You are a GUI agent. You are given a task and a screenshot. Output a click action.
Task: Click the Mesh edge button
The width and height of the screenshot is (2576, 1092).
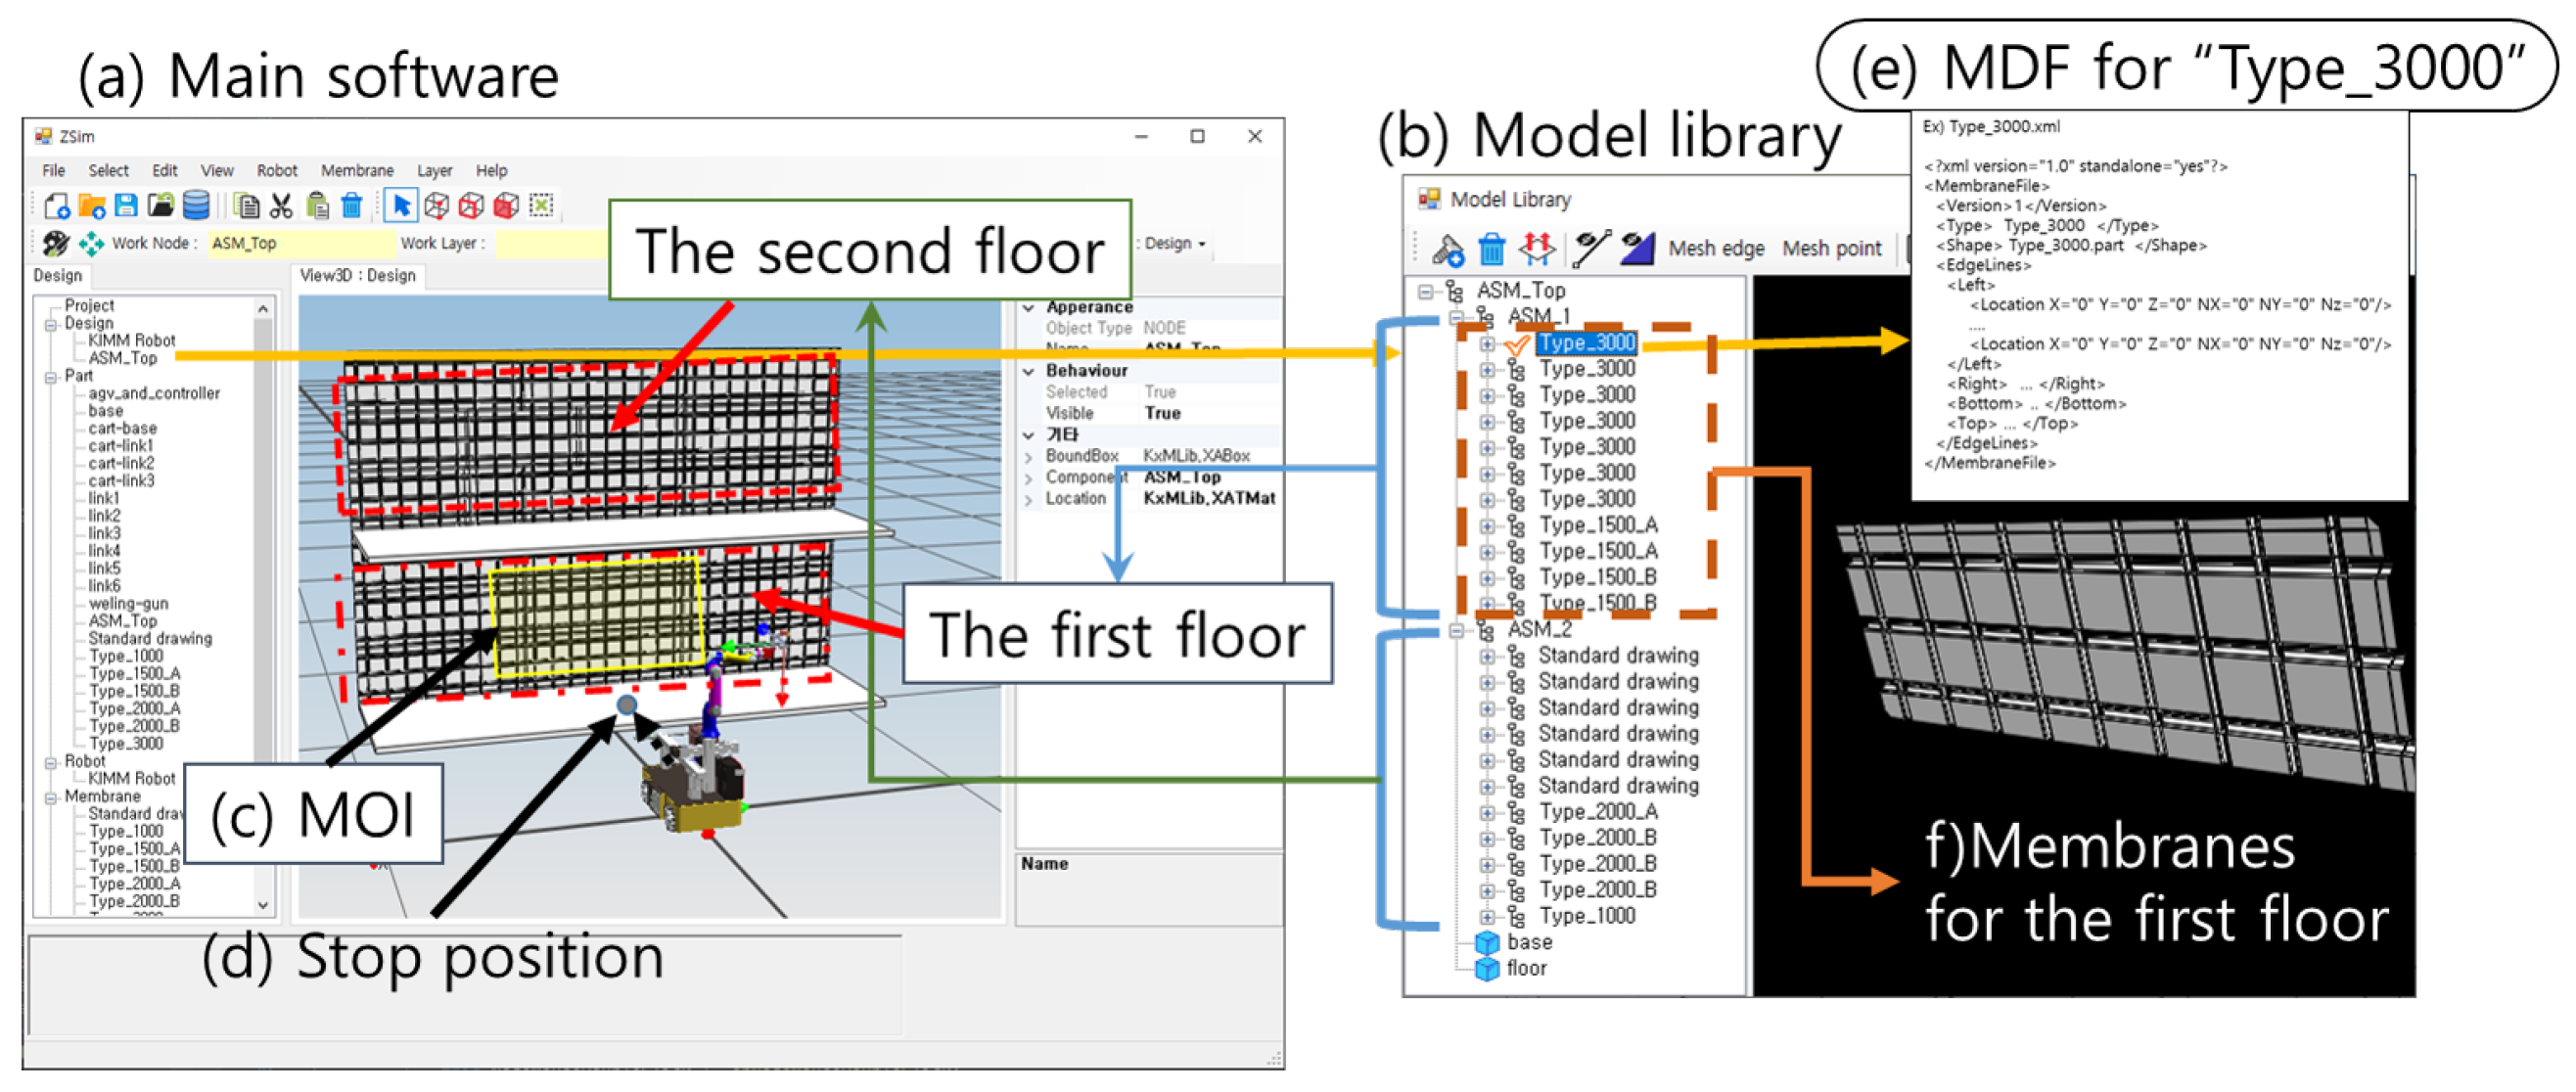coord(1715,249)
